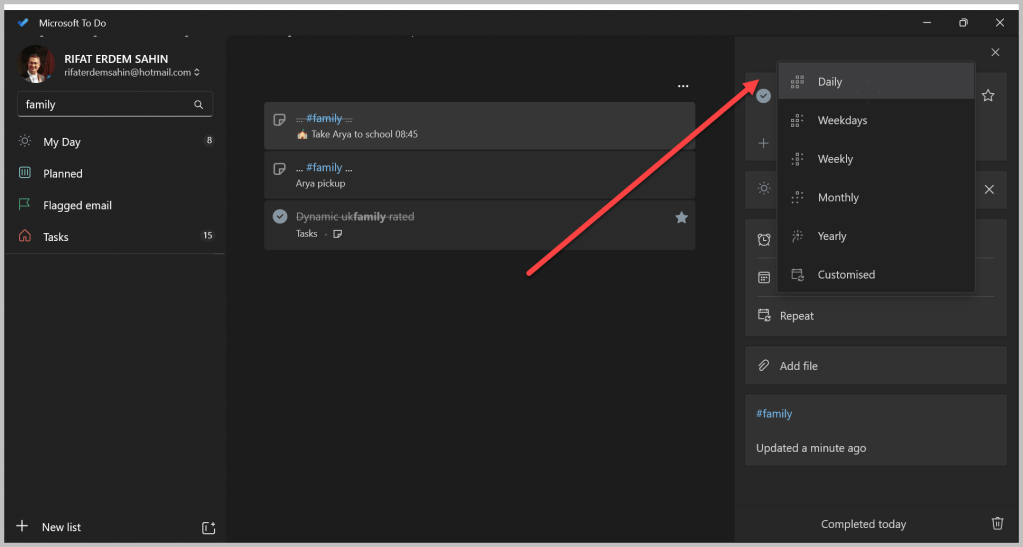Click the Repeat option in details
The image size is (1023, 547).
876,316
